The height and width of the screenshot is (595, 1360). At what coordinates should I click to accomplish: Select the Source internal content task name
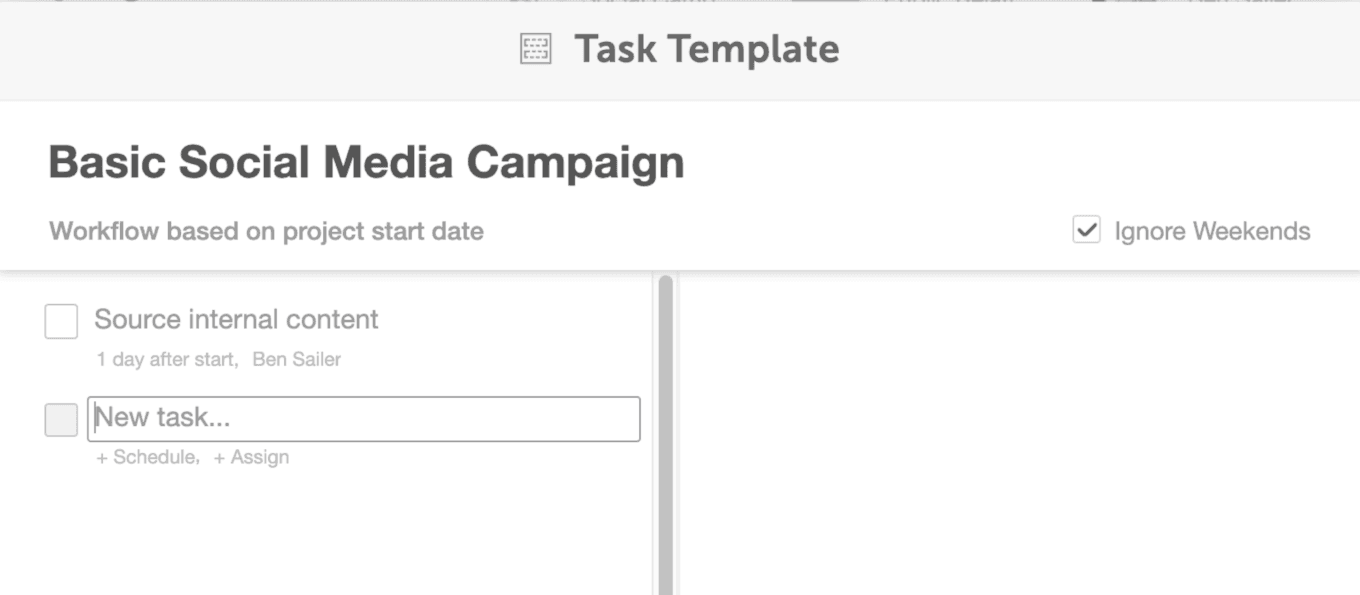pos(235,319)
